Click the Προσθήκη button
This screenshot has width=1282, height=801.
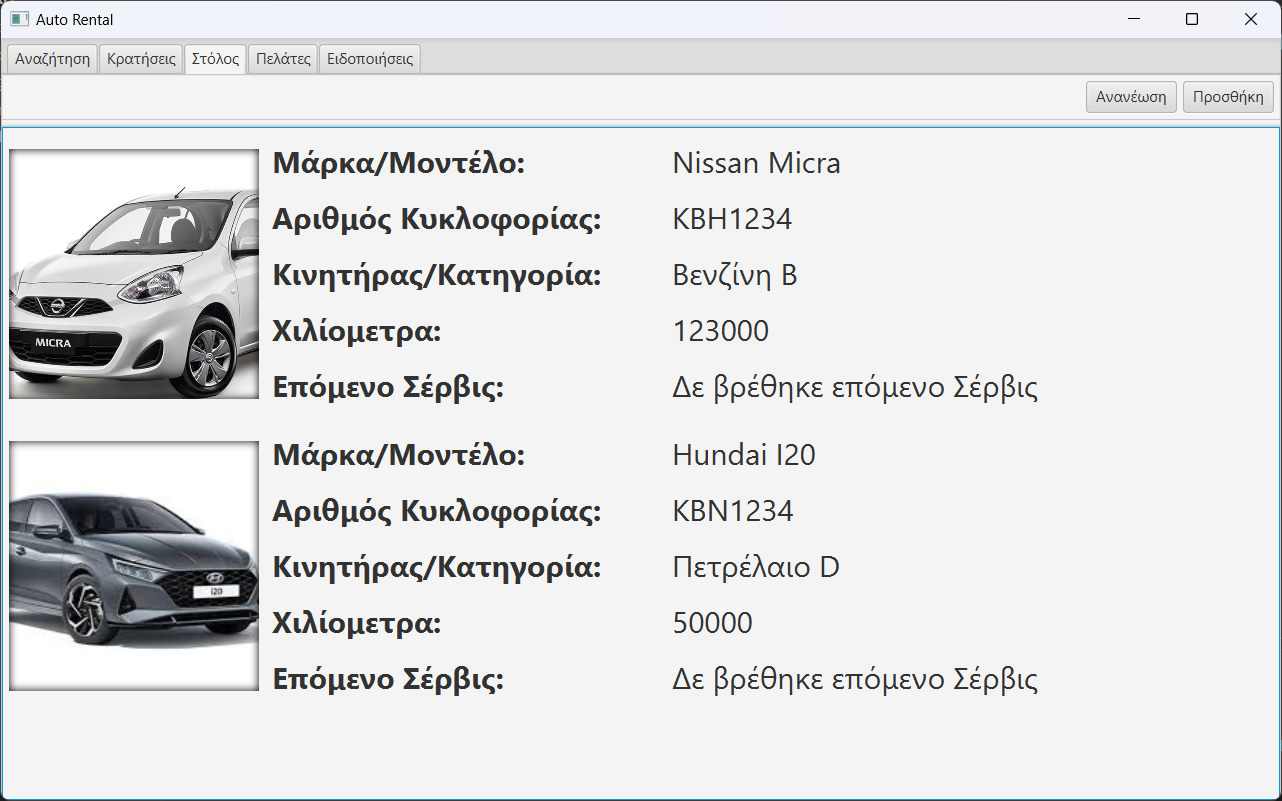coord(1228,97)
